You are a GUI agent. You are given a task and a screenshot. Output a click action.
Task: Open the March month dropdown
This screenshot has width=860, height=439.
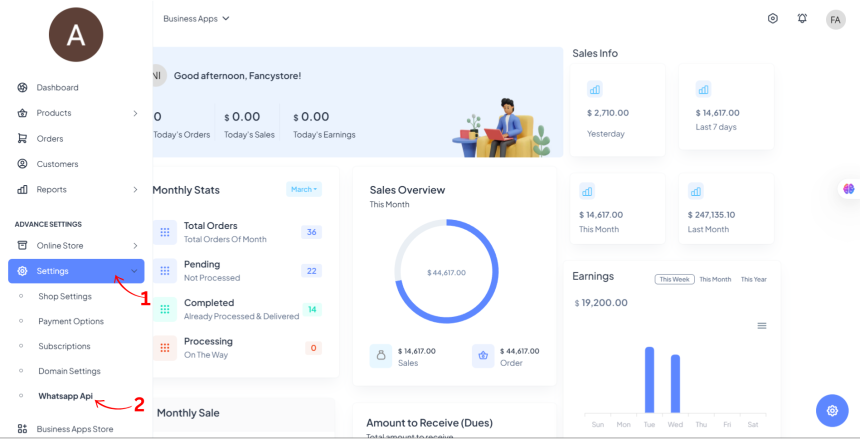pos(304,189)
